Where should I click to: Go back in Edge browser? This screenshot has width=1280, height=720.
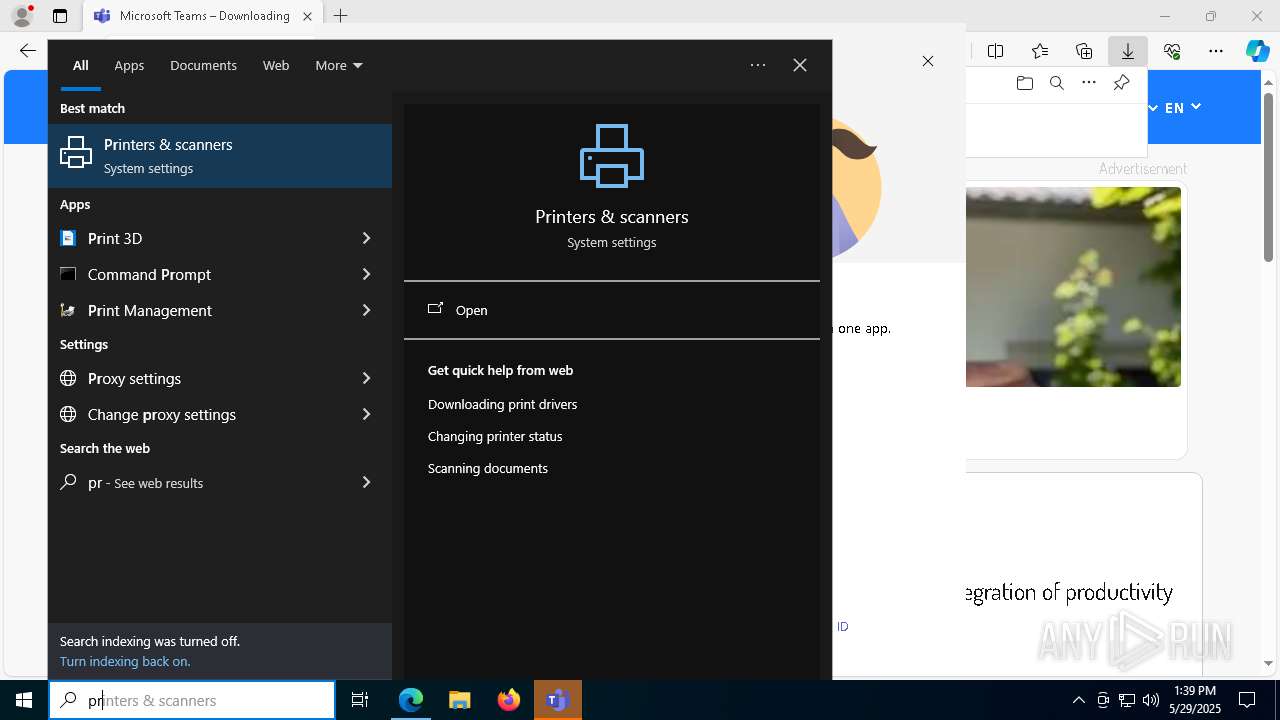27,50
